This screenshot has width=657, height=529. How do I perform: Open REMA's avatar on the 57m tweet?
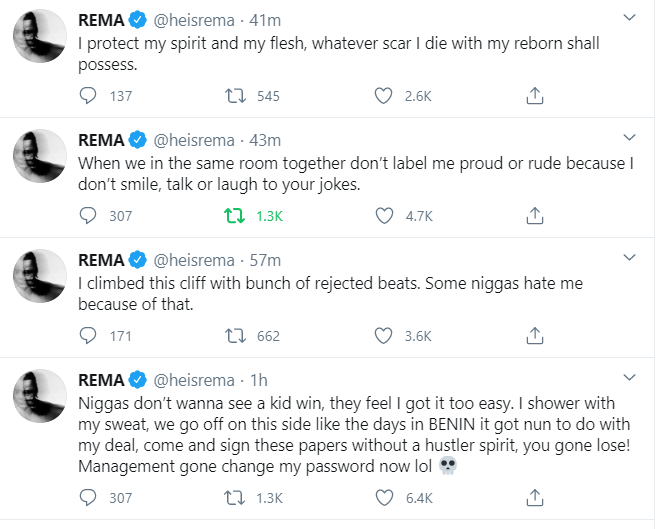pos(40,280)
